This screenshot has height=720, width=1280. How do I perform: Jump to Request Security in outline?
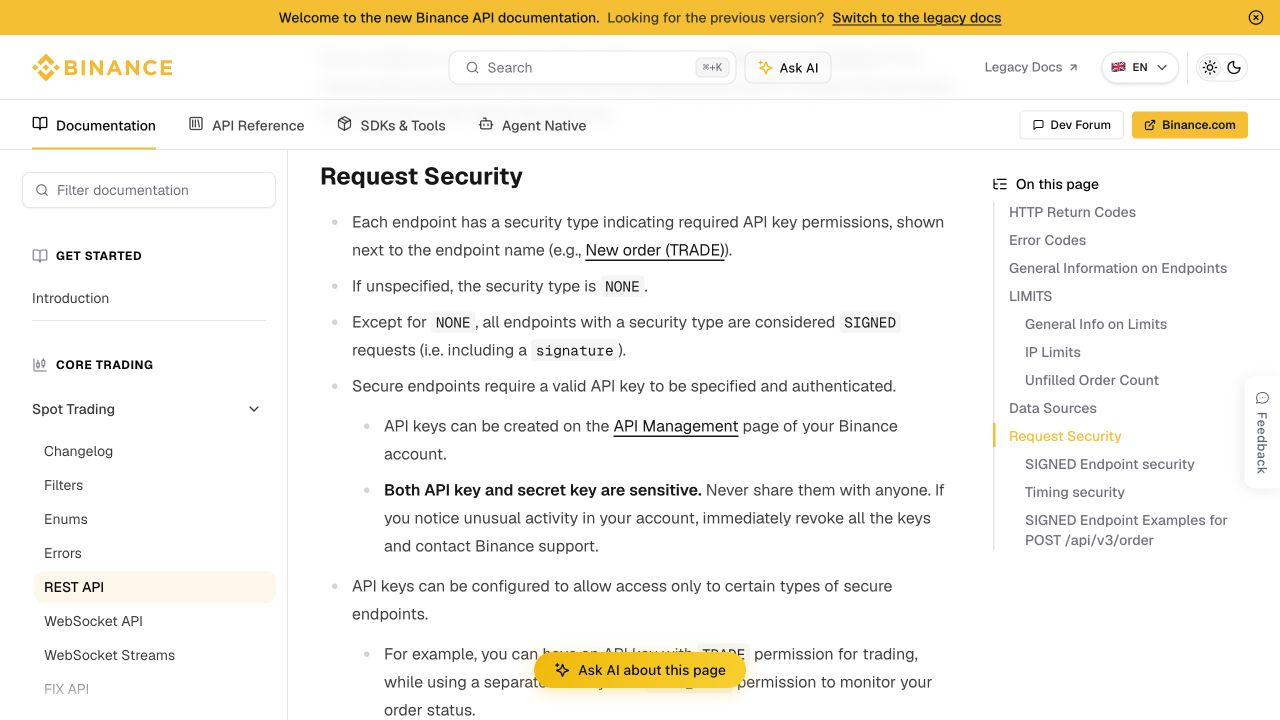point(1065,436)
